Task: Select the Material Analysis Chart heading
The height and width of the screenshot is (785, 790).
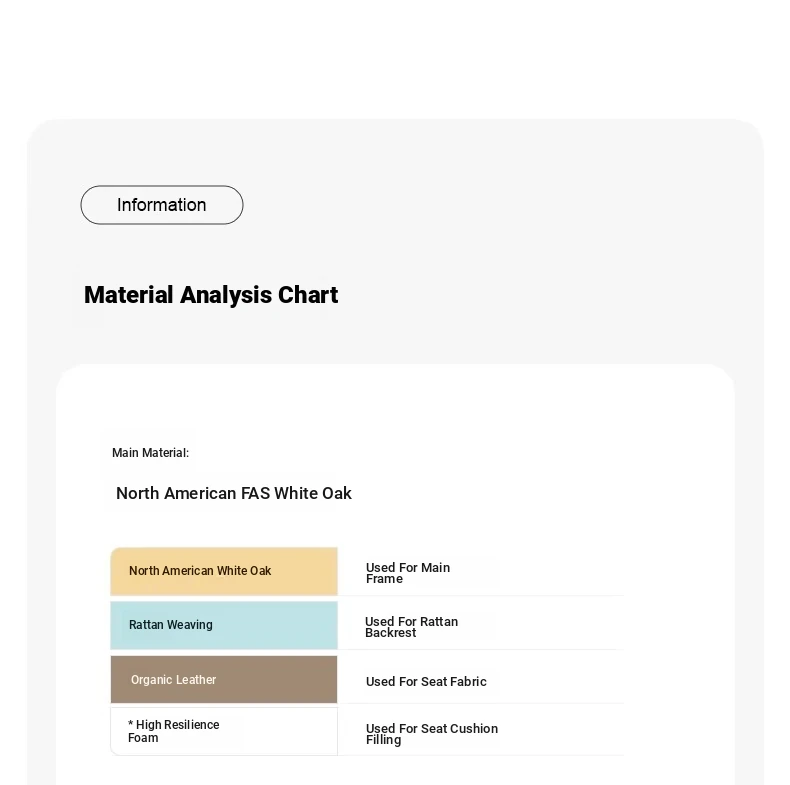Action: (211, 295)
